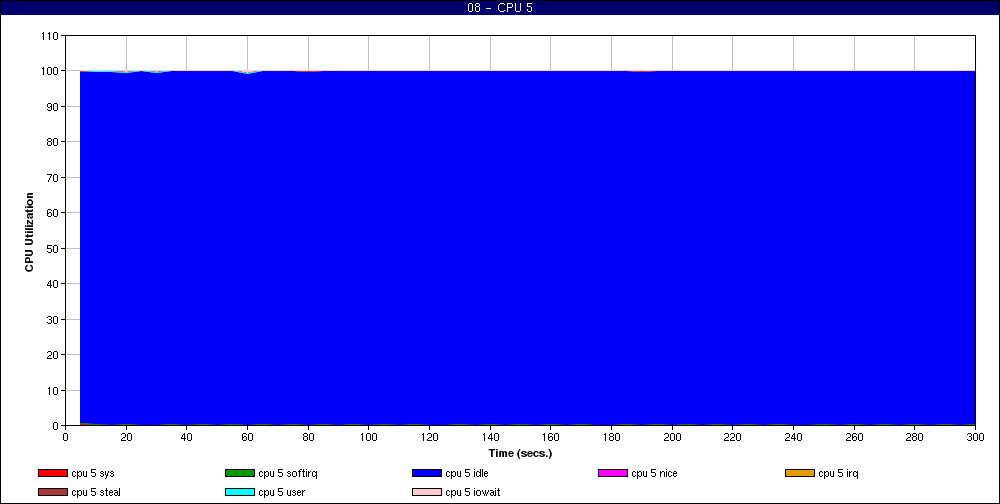The width and height of the screenshot is (1000, 504).
Task: Click the chart title '08 - CPU 5'
Action: (500, 8)
